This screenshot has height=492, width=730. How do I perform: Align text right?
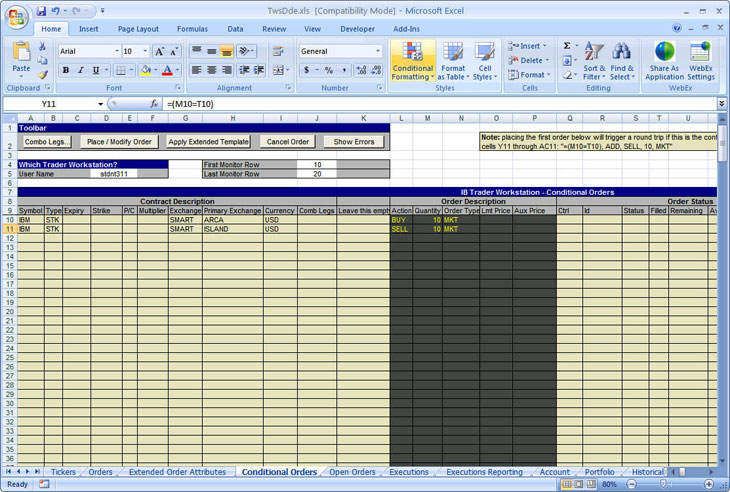tap(227, 70)
